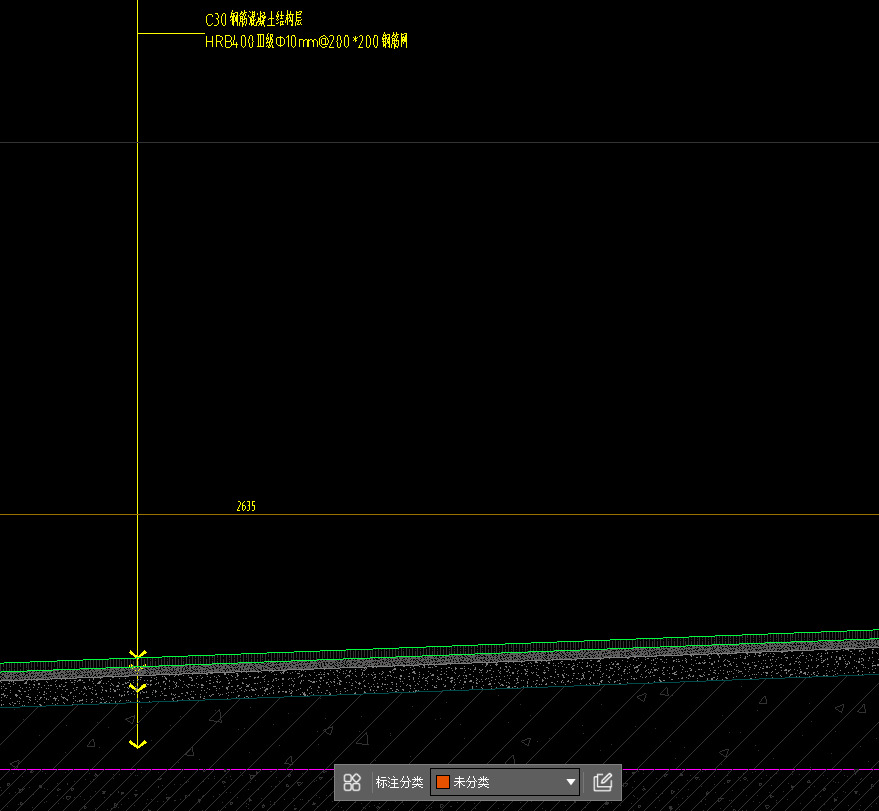Click the 标注分类 label
The height and width of the screenshot is (811, 879).
399,782
